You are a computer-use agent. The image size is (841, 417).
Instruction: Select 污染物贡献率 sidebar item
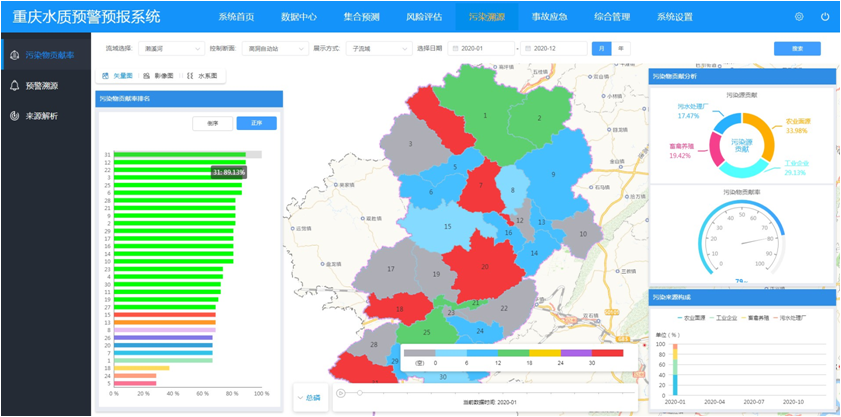[47, 55]
